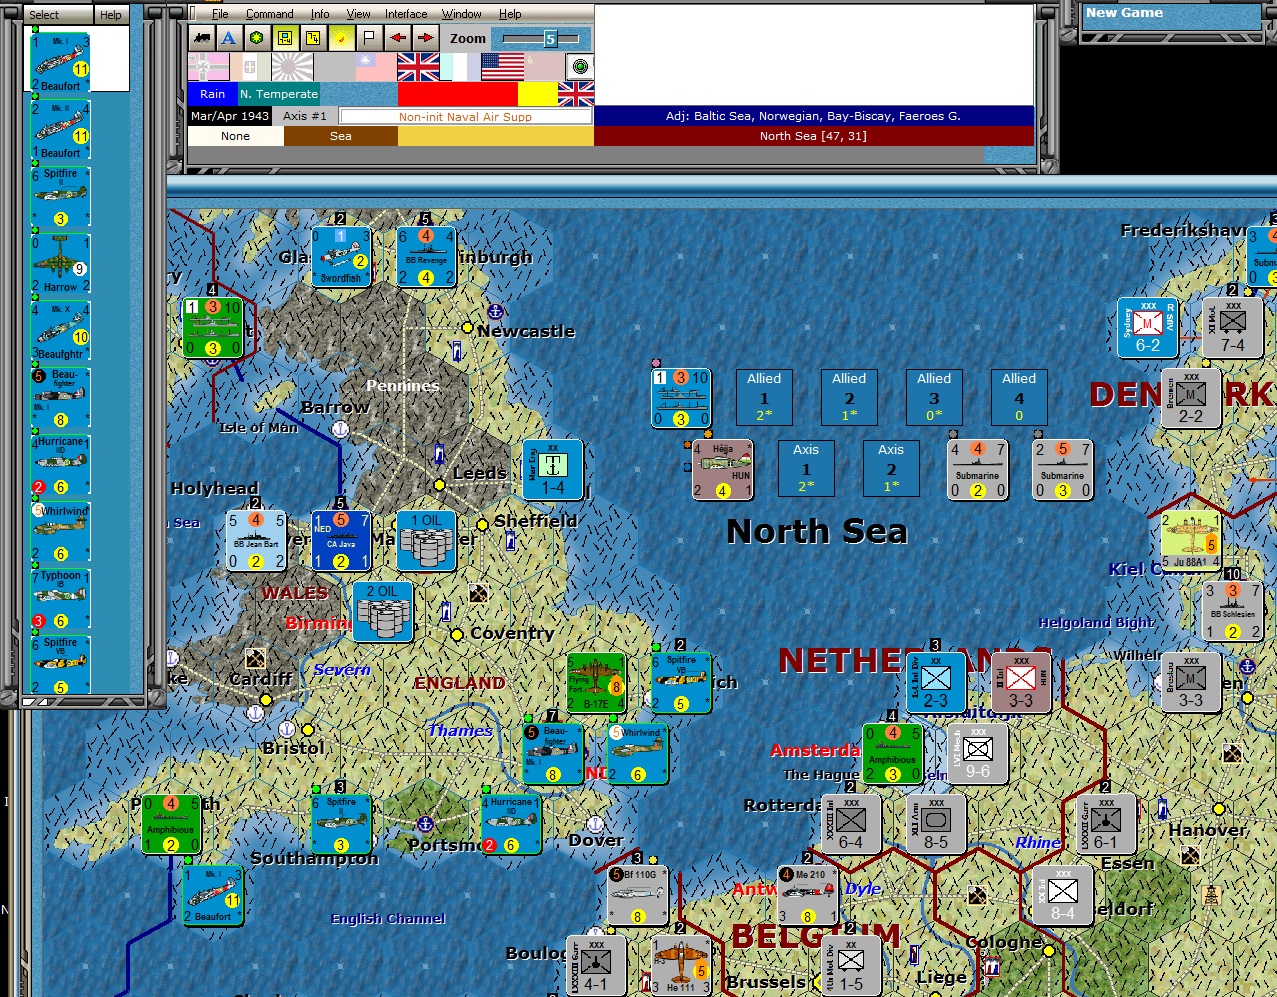
Task: Click the Union Jack flag in the nation row
Action: pyautogui.click(x=417, y=67)
